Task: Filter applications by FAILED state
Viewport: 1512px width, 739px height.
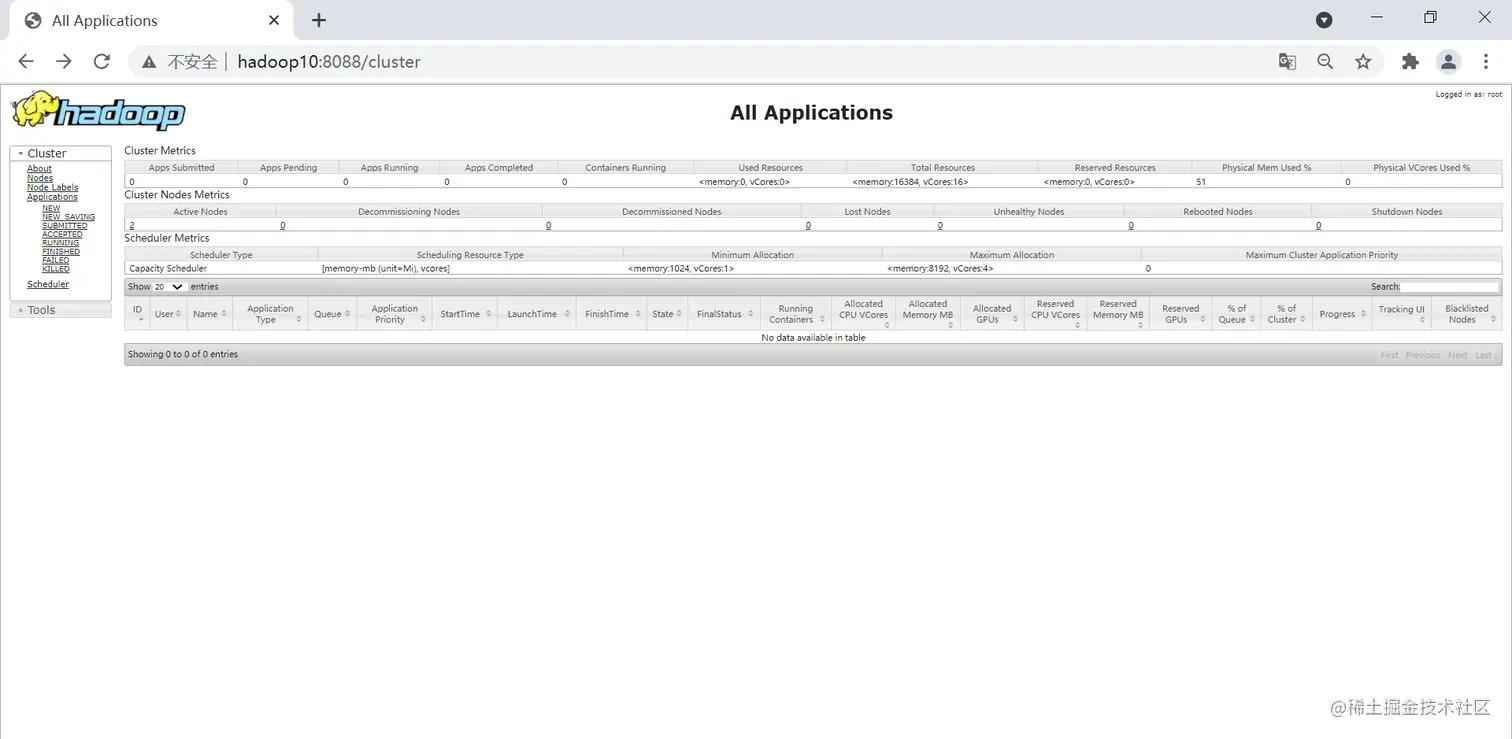Action: coord(56,260)
